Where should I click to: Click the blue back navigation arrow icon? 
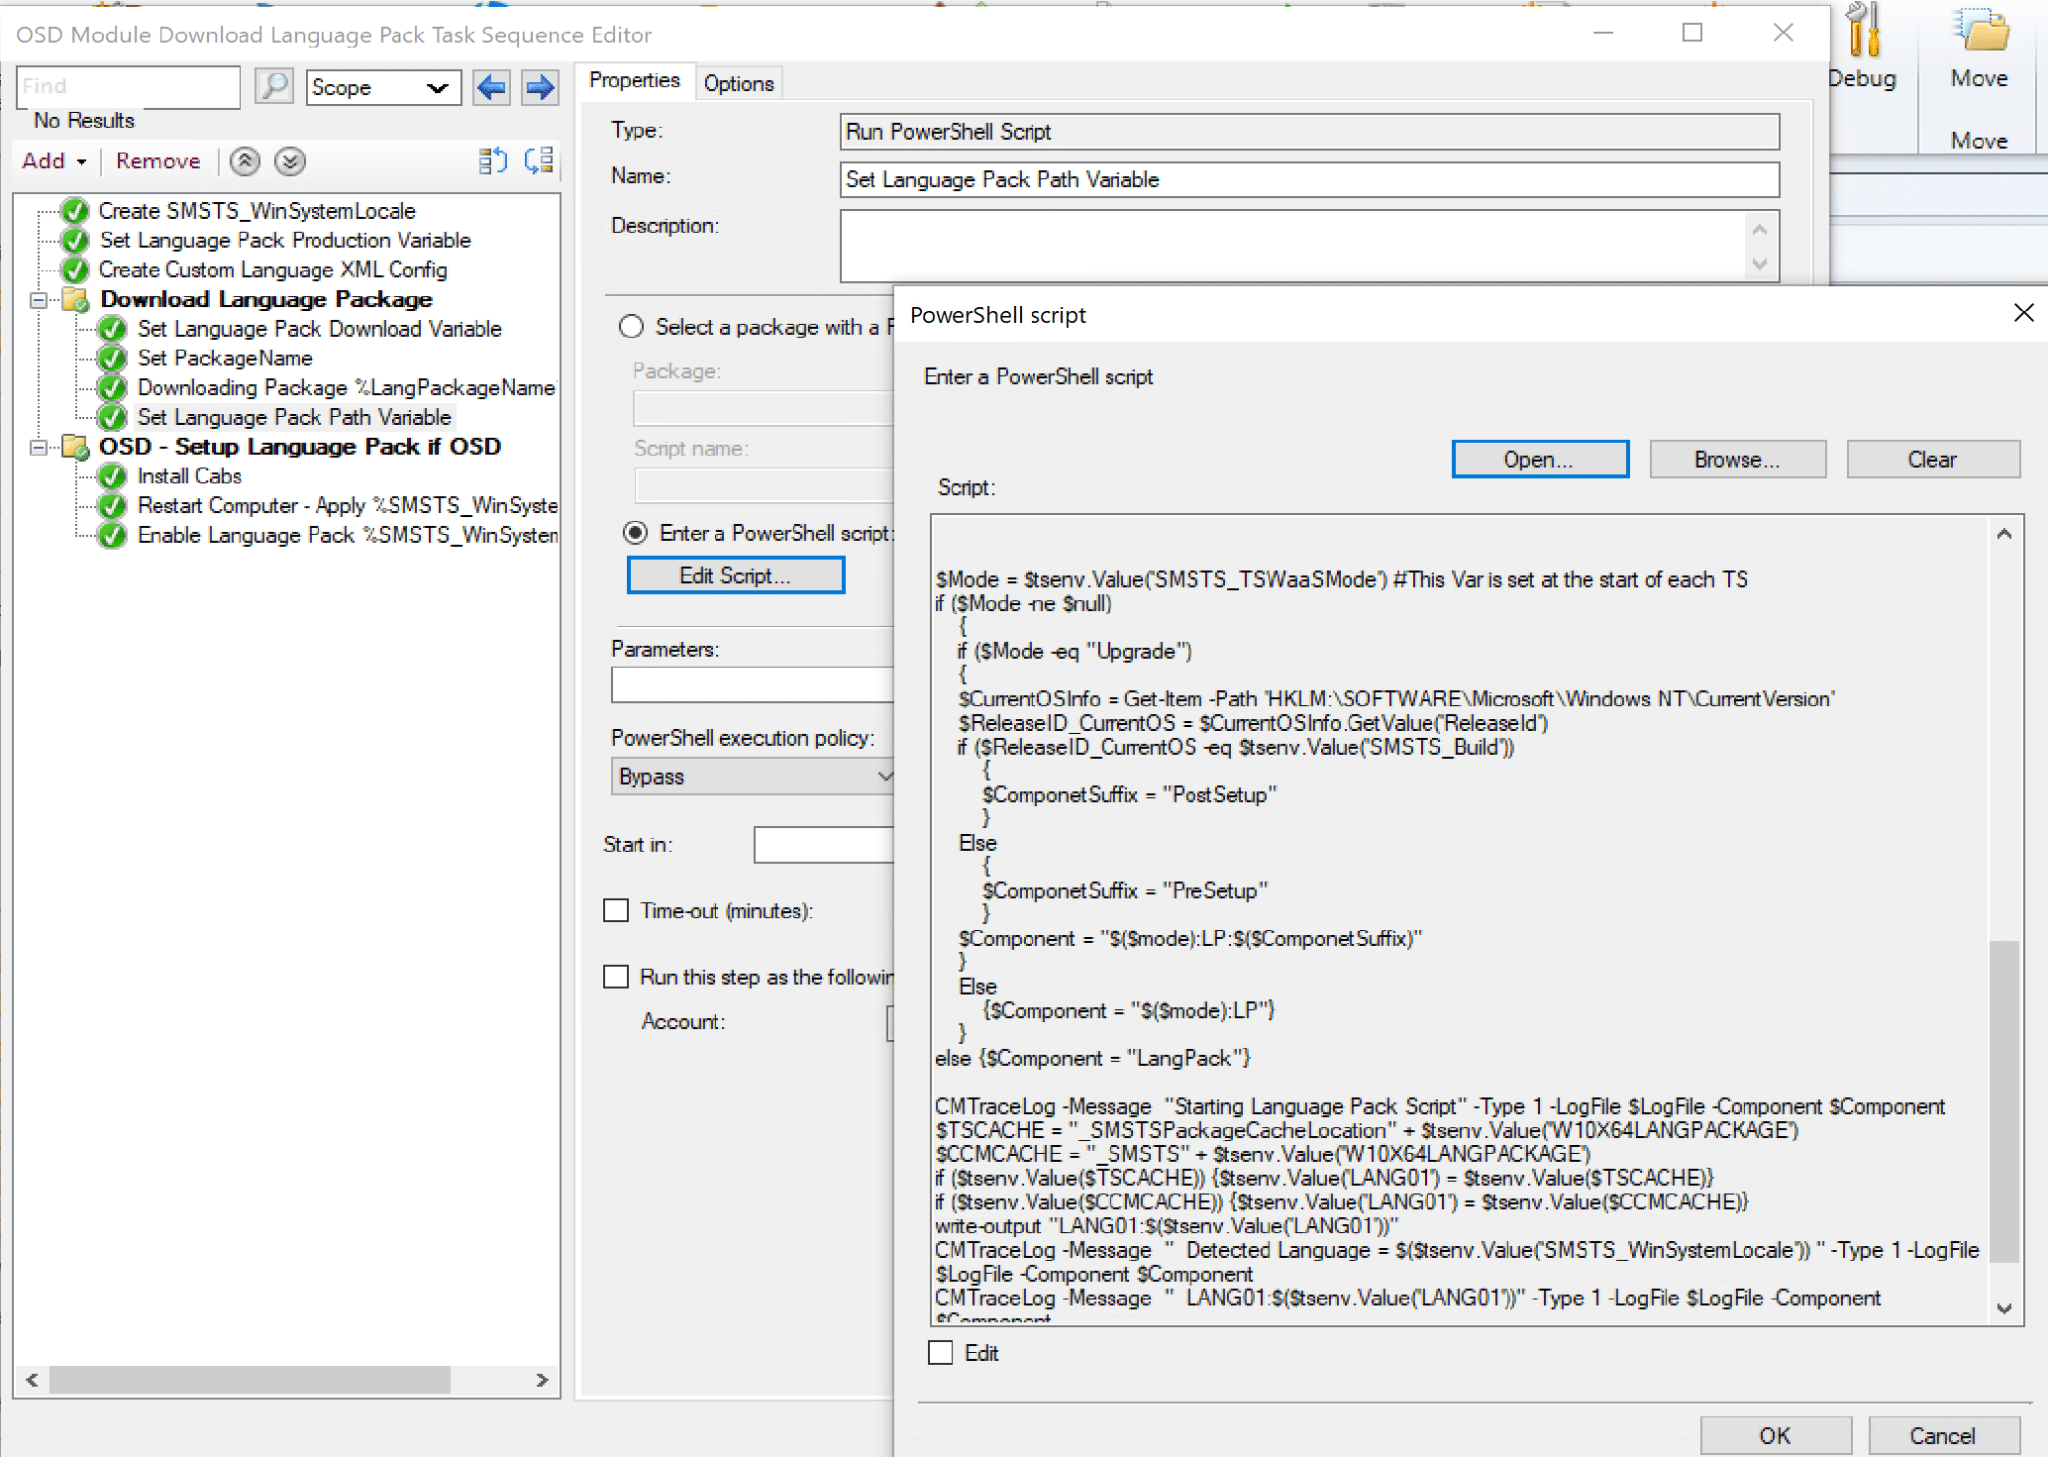490,88
